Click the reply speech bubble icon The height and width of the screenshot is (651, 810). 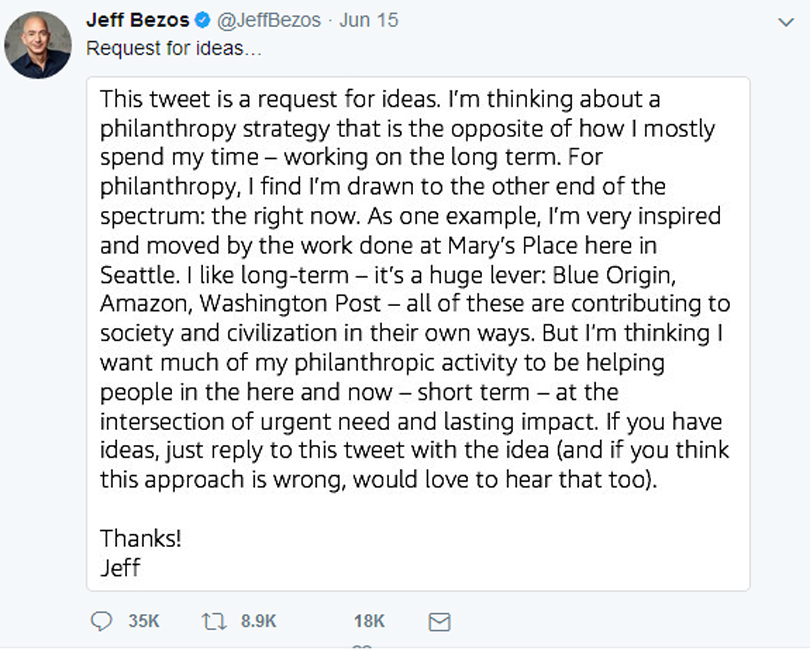[x=102, y=621]
